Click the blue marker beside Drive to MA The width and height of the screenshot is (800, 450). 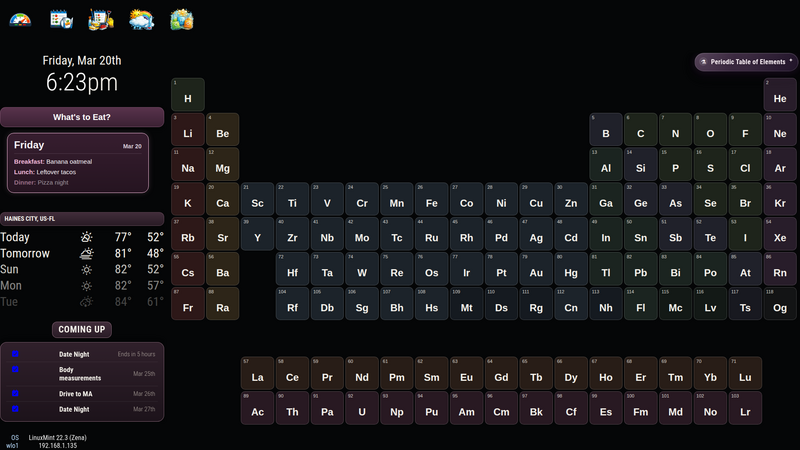click(x=15, y=393)
